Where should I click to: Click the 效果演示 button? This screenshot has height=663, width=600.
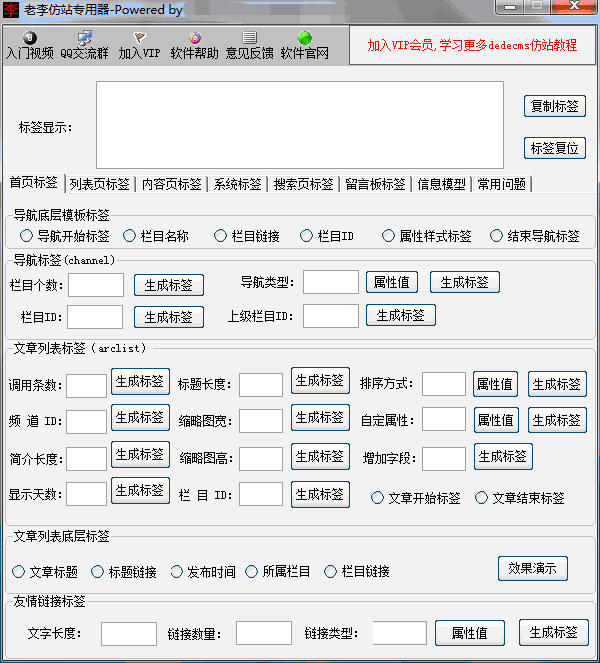pos(532,569)
